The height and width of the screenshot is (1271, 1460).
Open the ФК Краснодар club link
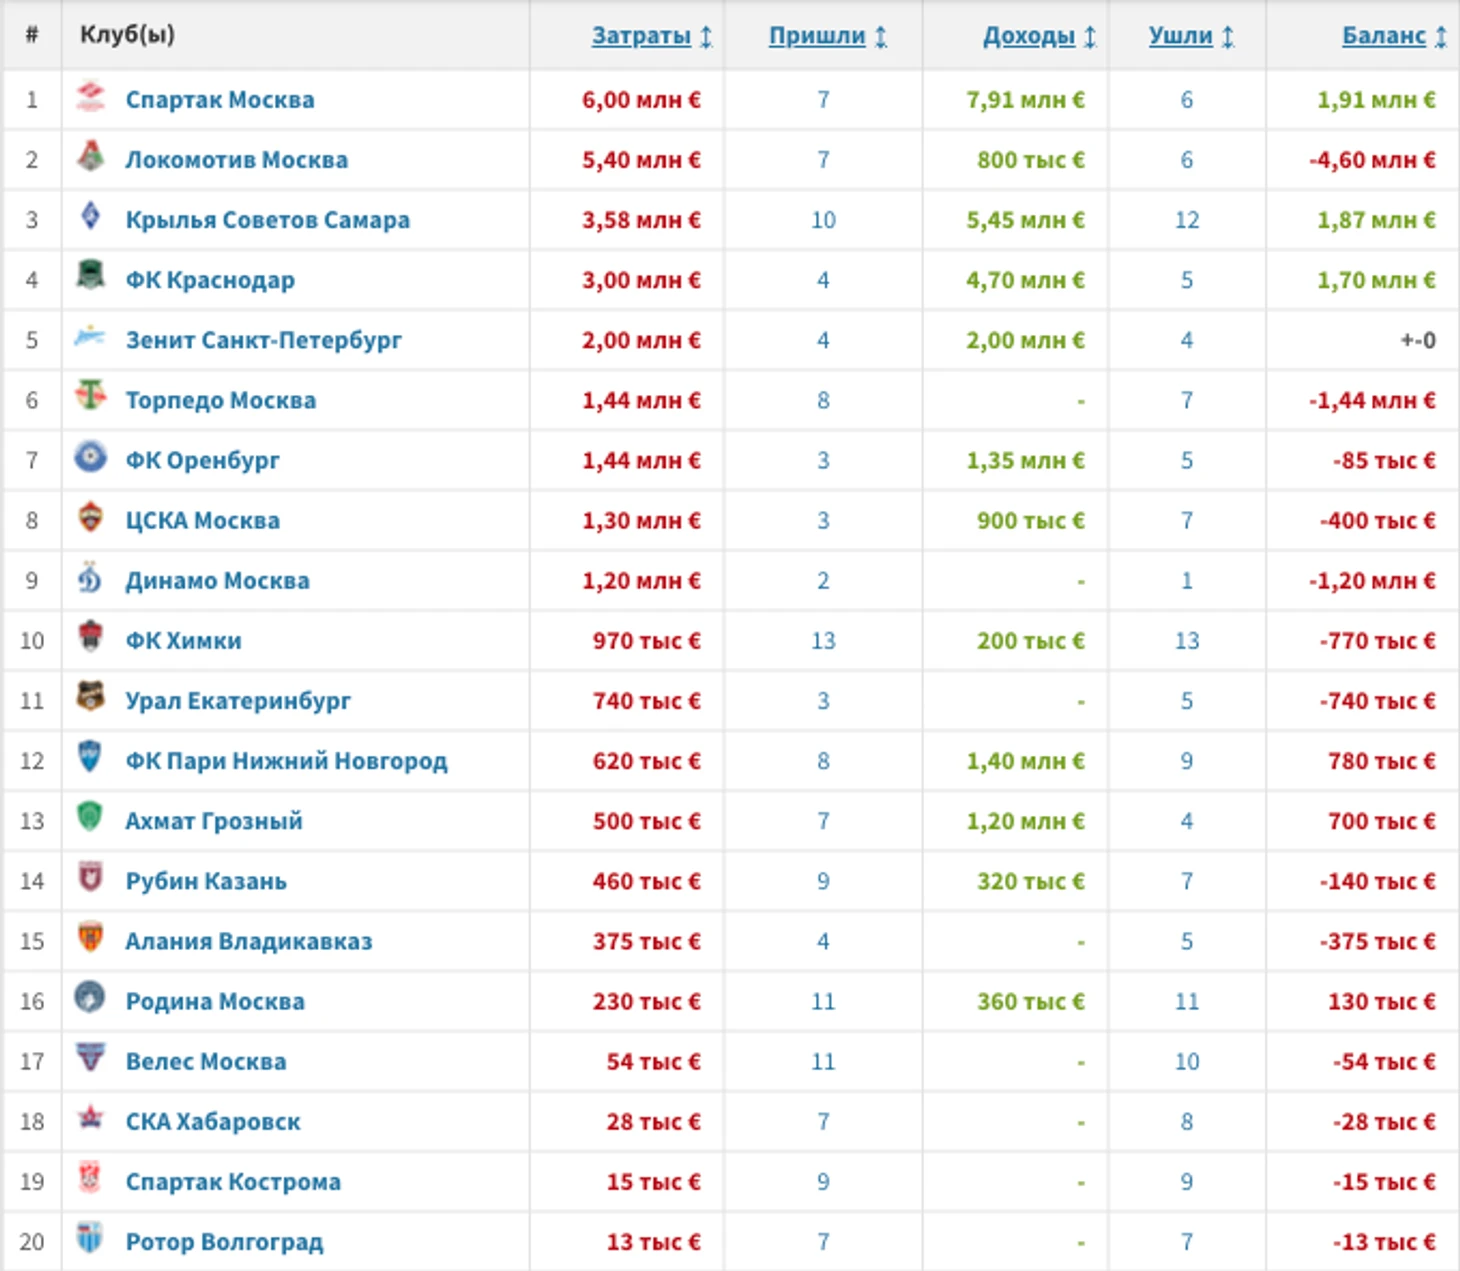tap(210, 280)
